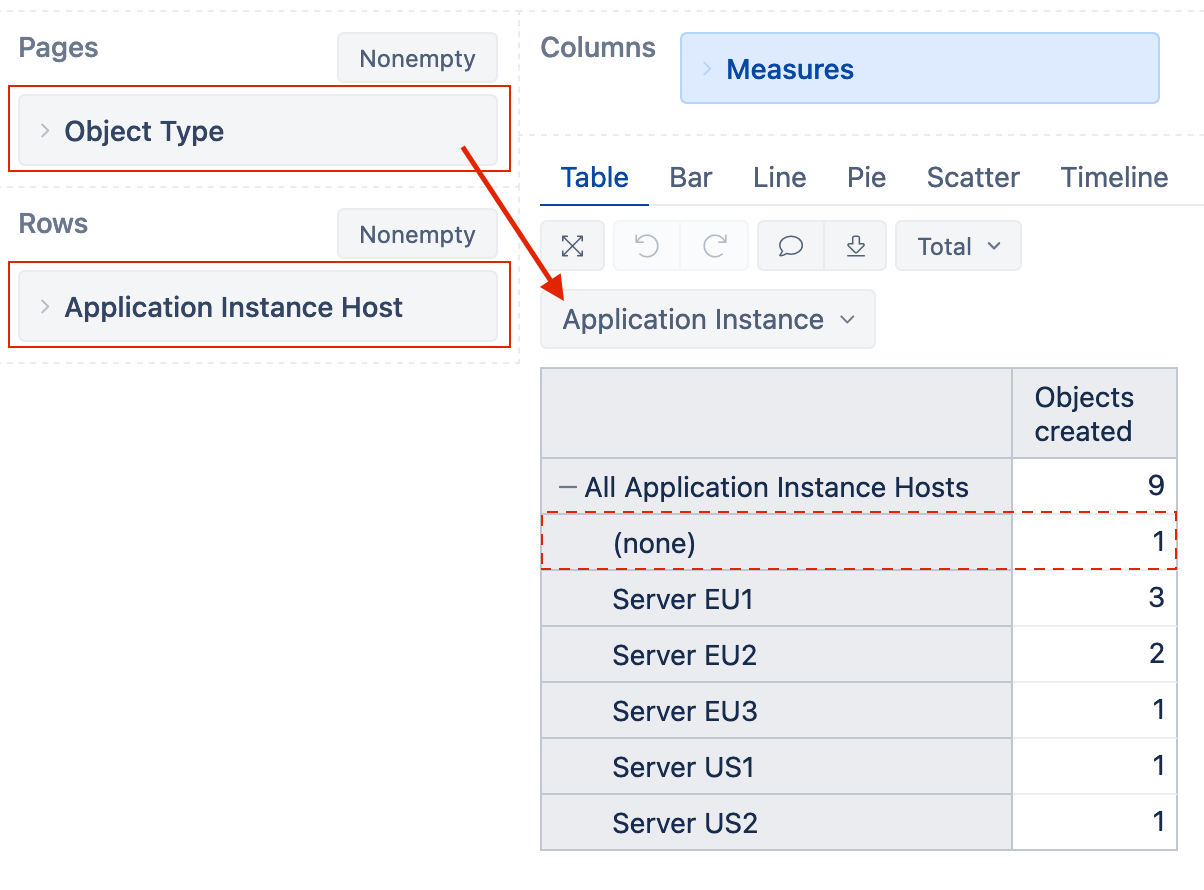Image resolution: width=1204 pixels, height=890 pixels.
Task: Expand the Object Type dimension chevron
Action: (x=45, y=131)
